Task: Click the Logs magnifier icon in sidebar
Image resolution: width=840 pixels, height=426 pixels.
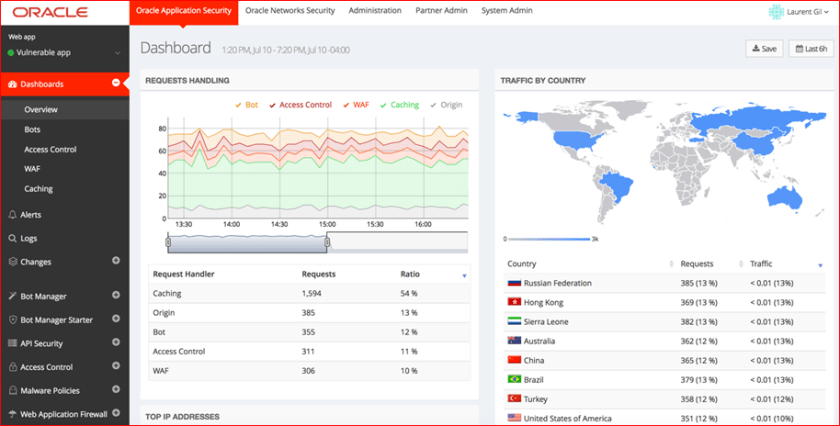Action: pos(12,239)
